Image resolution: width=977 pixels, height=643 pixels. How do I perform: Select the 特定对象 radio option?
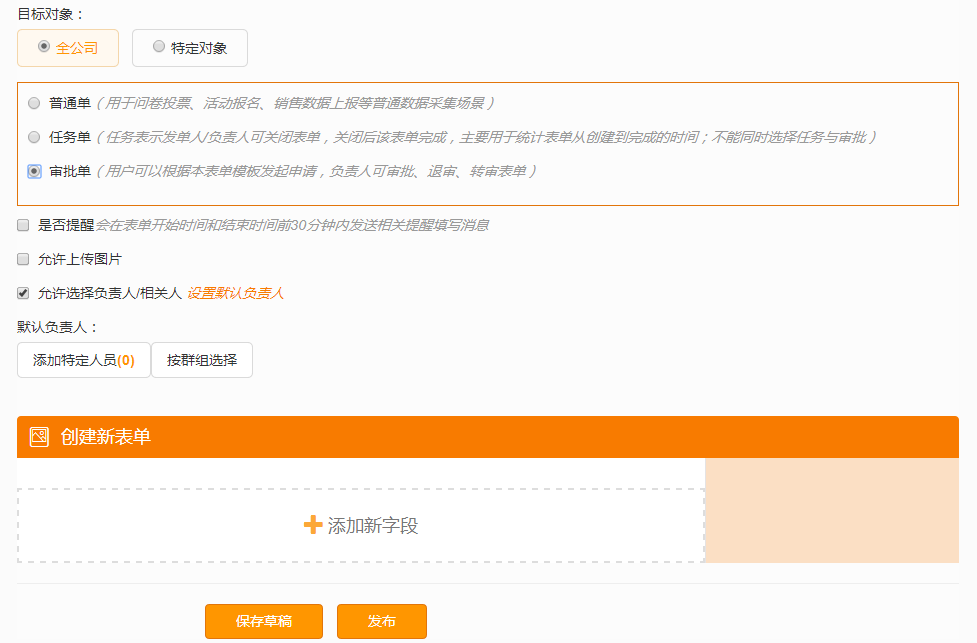(x=159, y=47)
